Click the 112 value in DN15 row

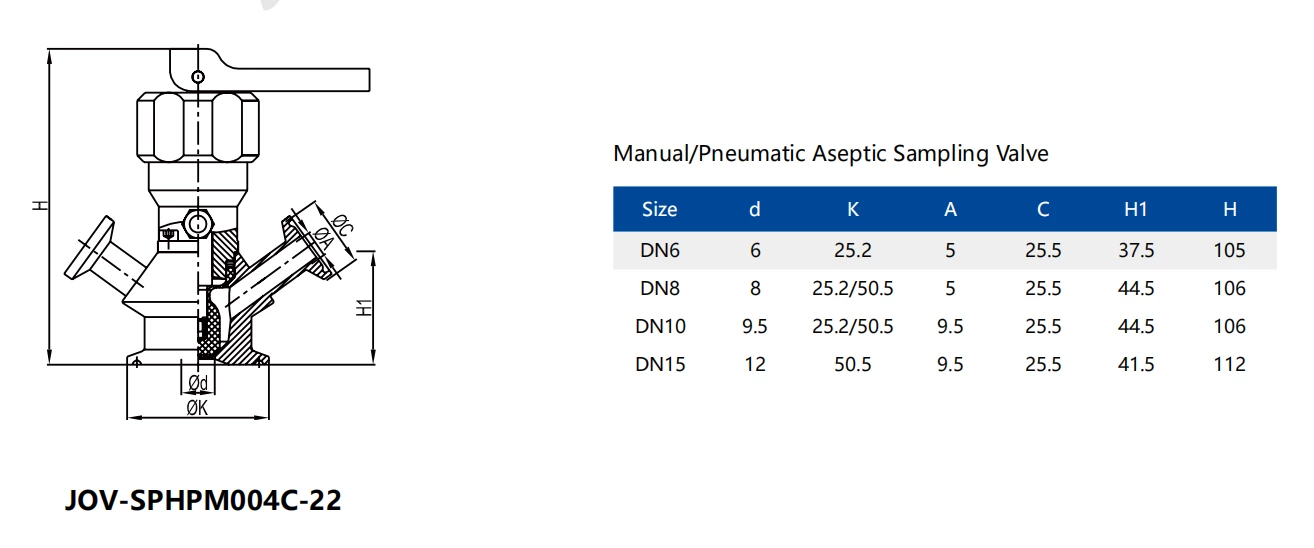1230,364
